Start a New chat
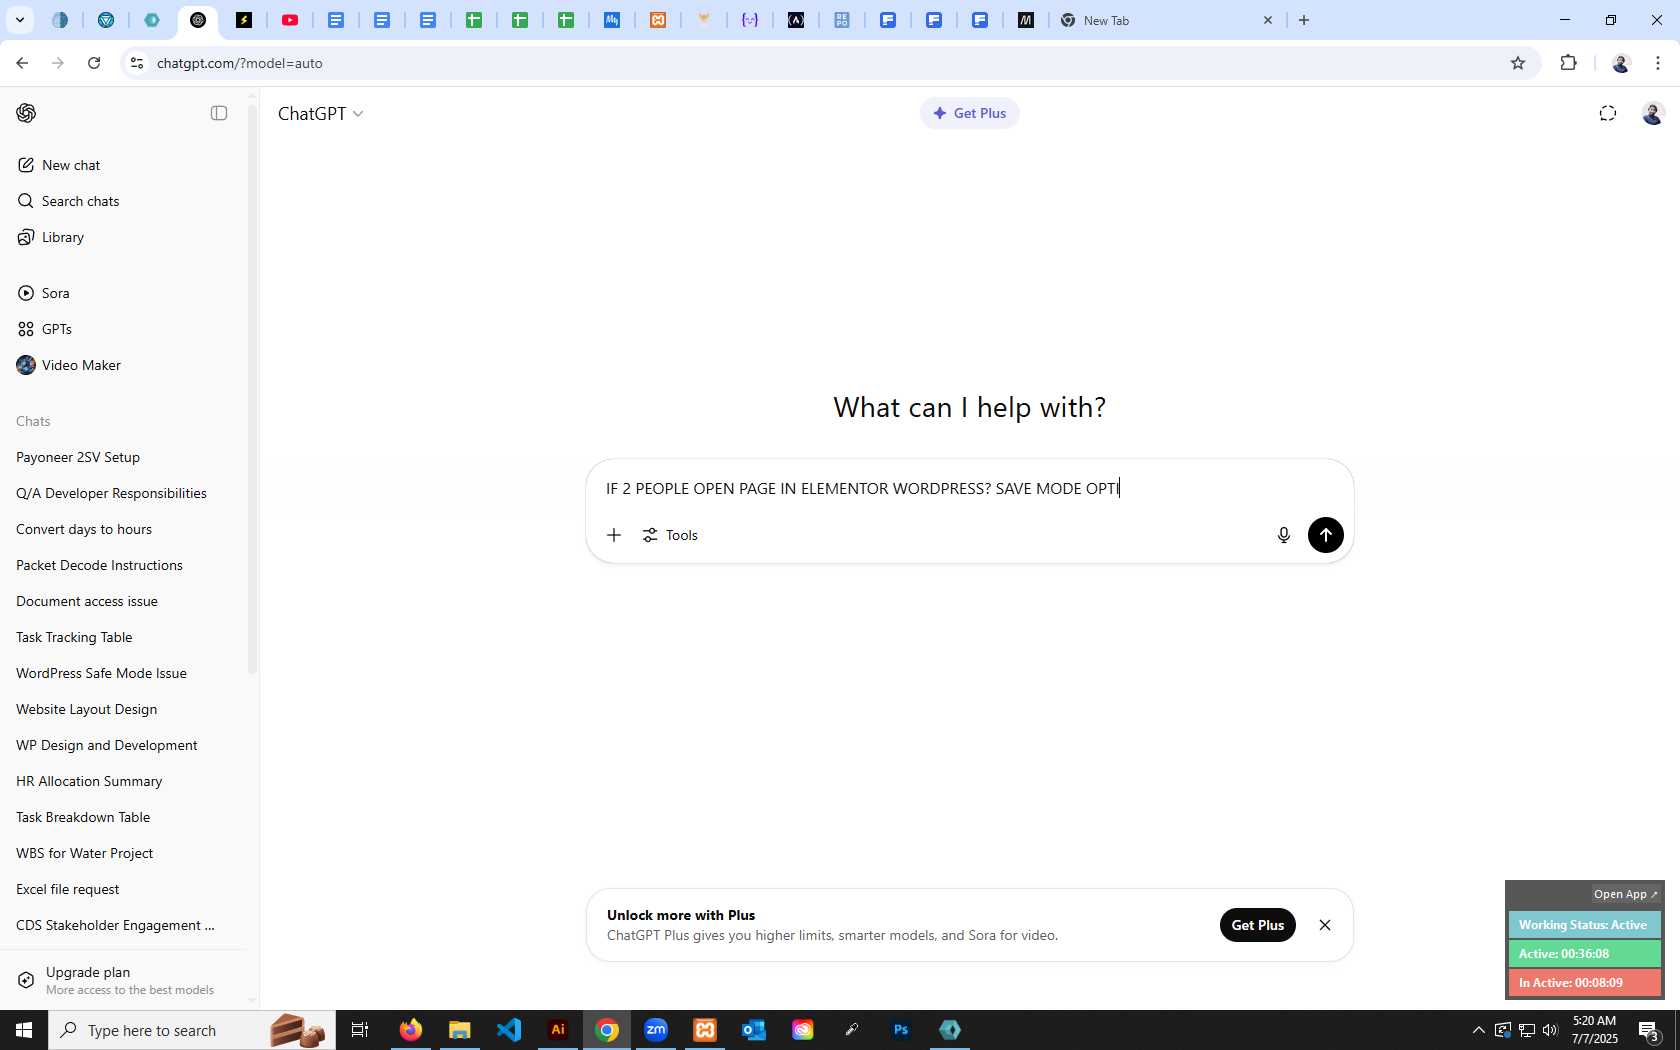 124,165
